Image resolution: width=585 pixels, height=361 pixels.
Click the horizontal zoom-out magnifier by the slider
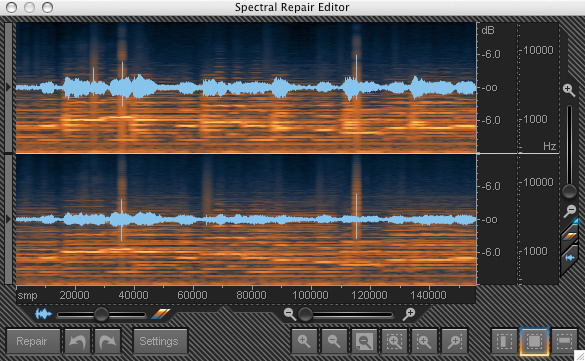point(290,314)
